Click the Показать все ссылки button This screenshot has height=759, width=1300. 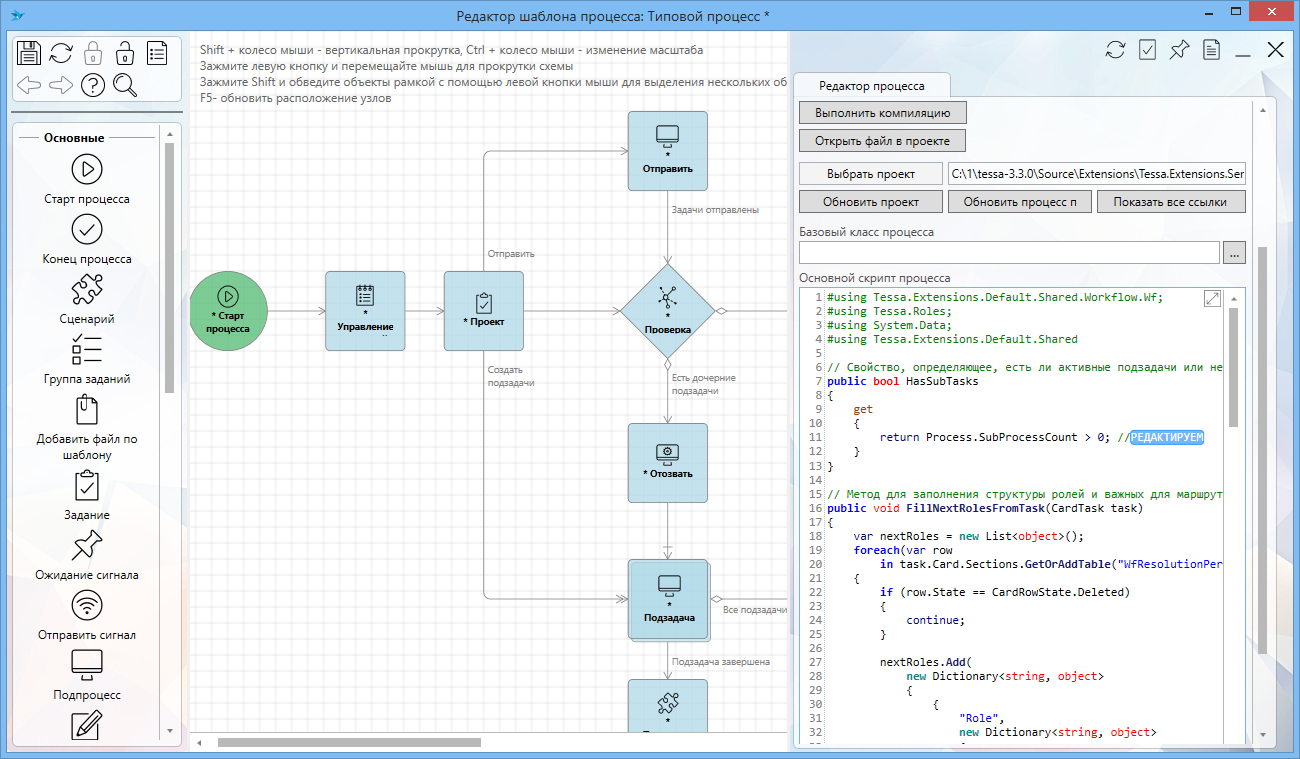click(x=1172, y=202)
